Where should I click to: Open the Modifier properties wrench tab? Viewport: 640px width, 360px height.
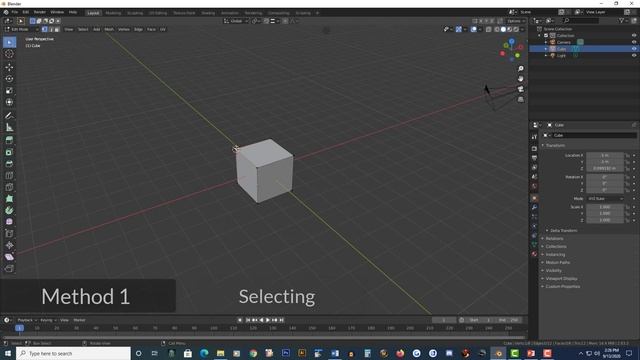coord(534,207)
